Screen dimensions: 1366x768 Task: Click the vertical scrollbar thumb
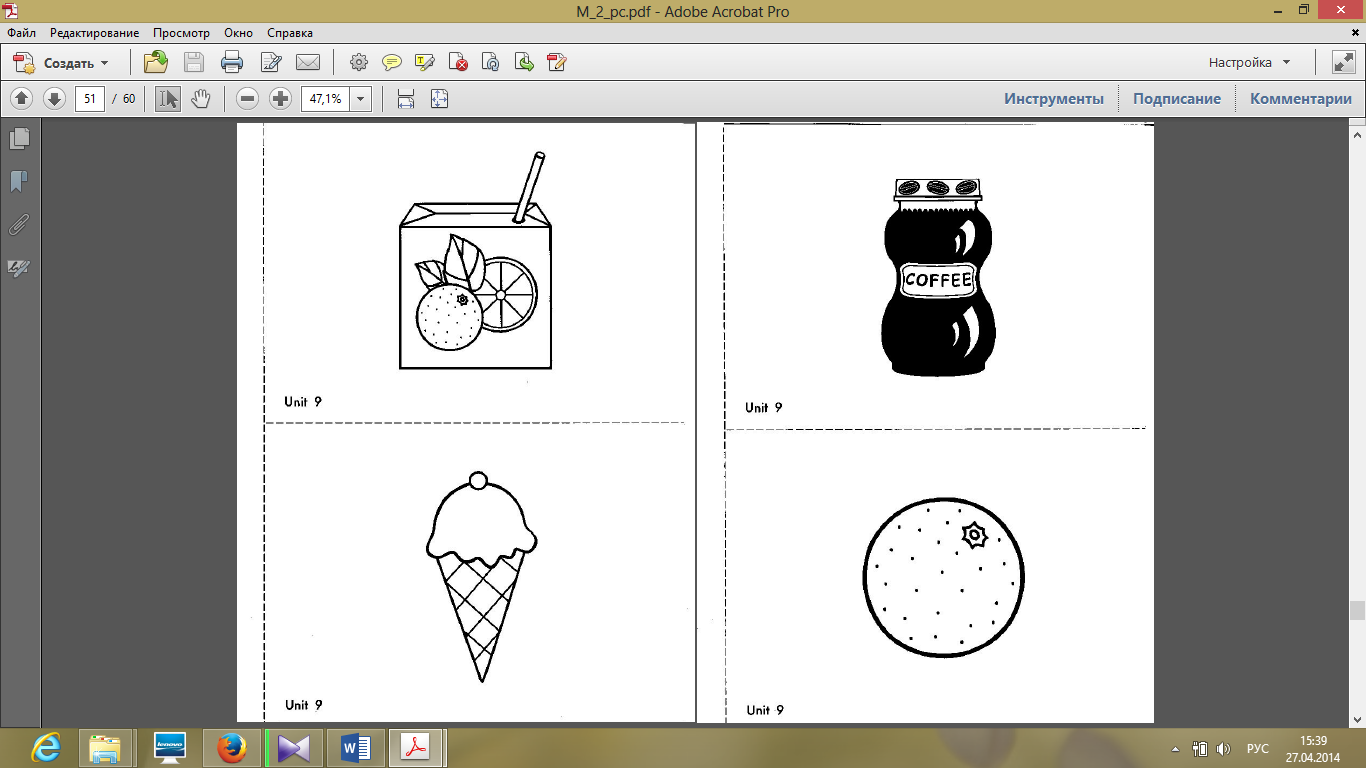1357,610
